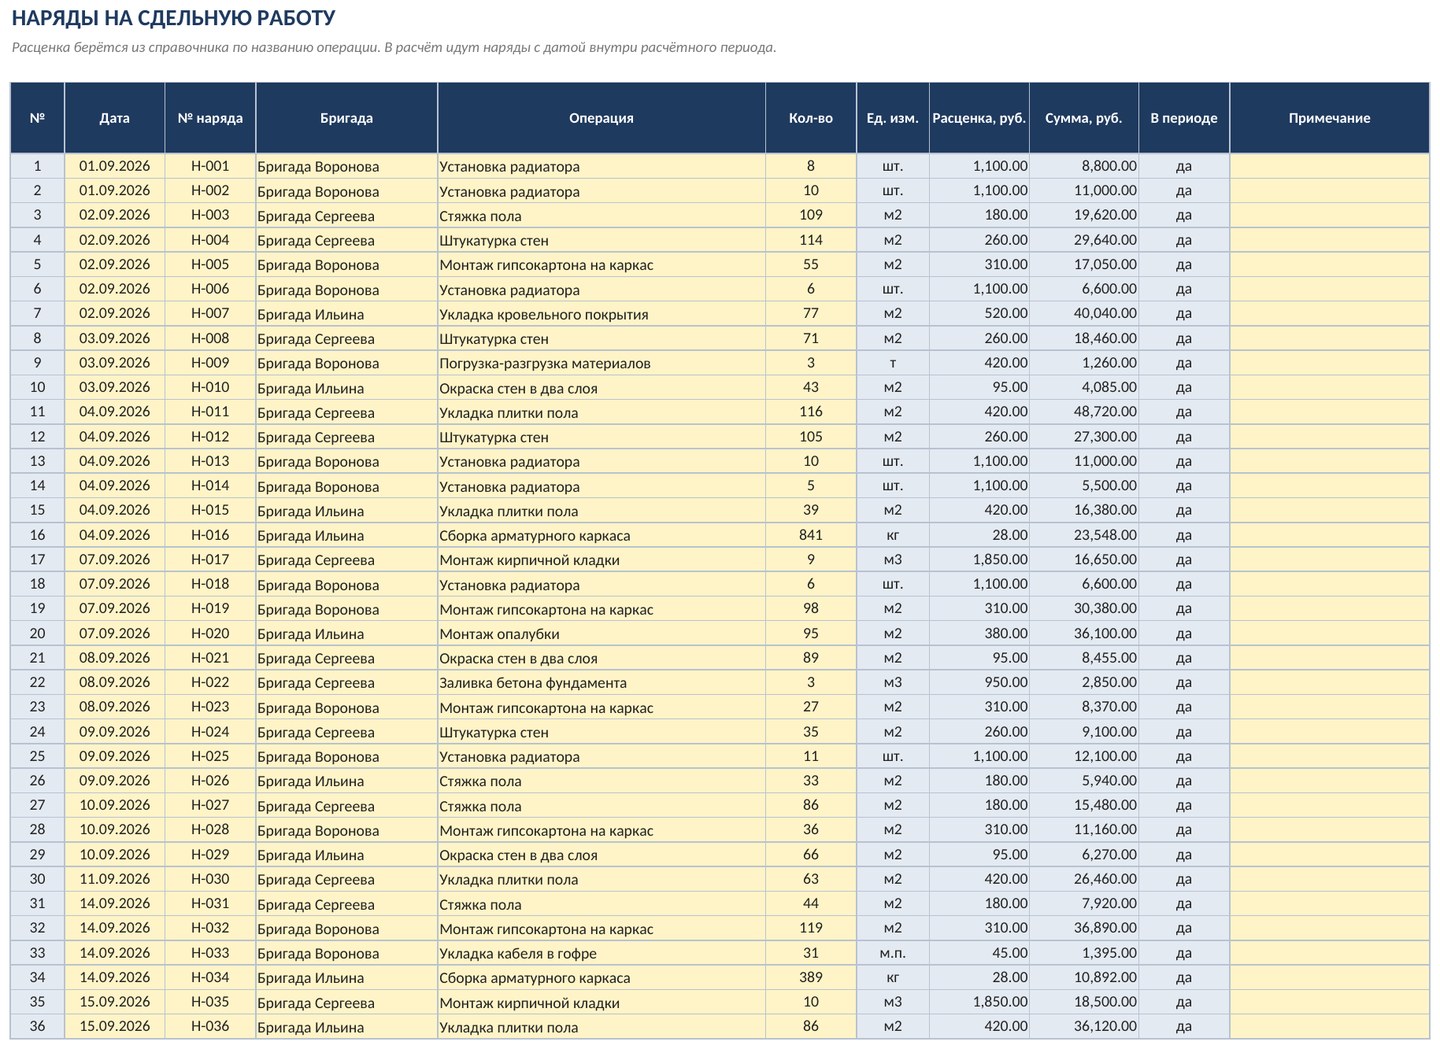The image size is (1440, 1049).
Task: Select the amount "1,260.00"
Action: [1083, 363]
